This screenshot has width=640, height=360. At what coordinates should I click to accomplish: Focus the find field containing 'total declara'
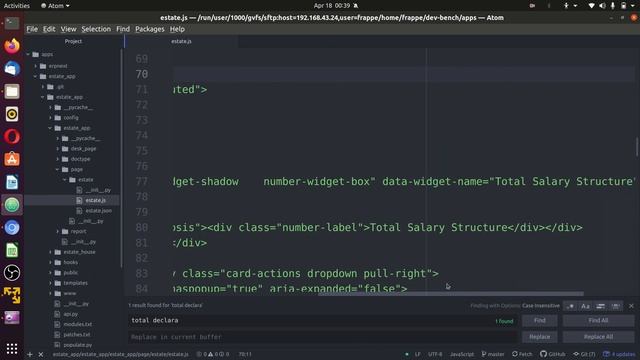[322, 320]
